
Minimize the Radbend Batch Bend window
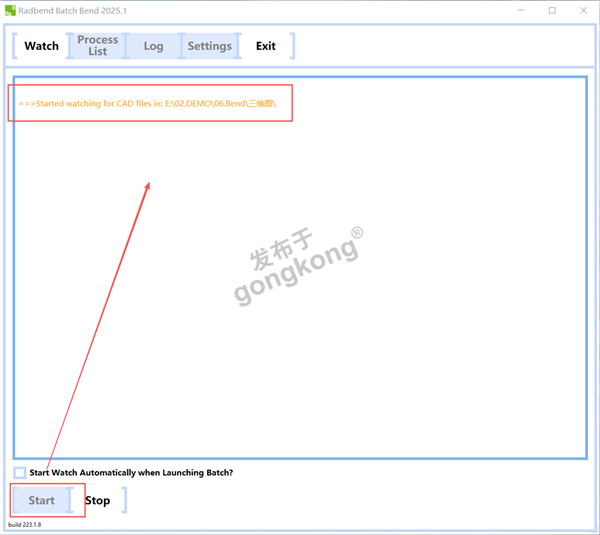[521, 10]
